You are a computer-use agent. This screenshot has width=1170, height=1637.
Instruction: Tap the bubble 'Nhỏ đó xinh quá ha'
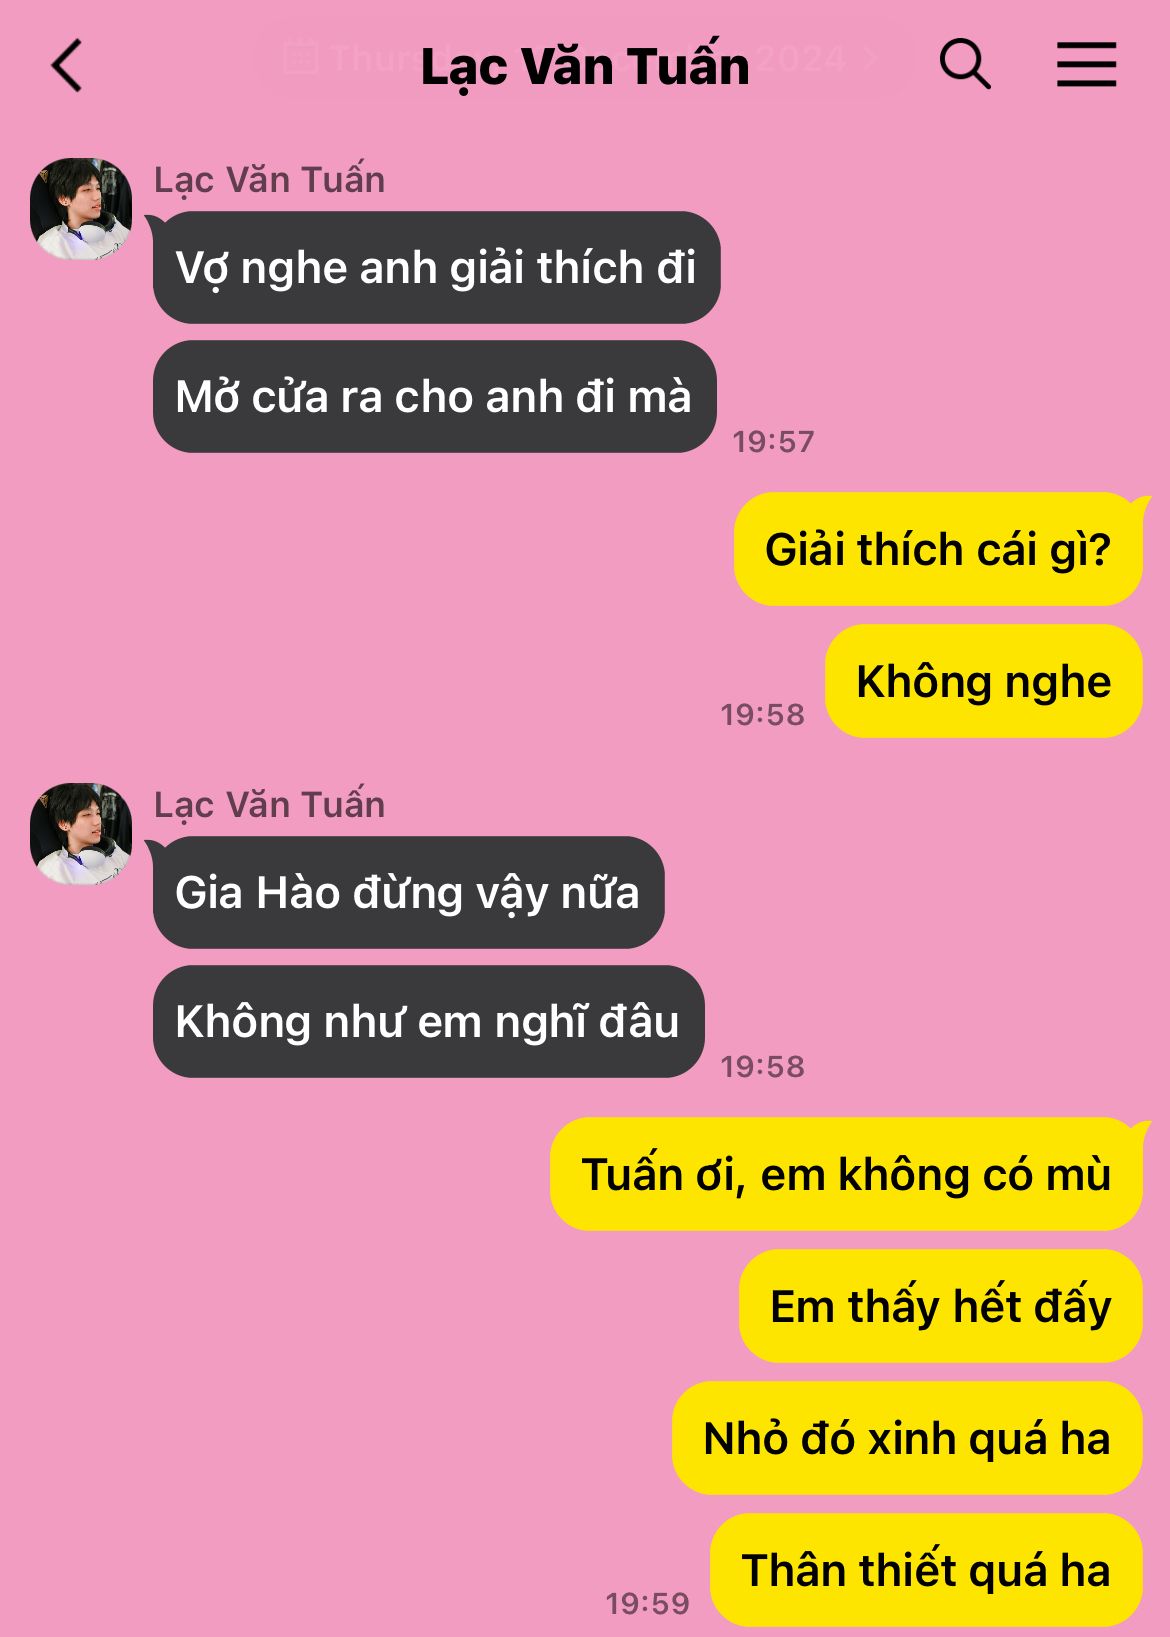click(907, 1438)
